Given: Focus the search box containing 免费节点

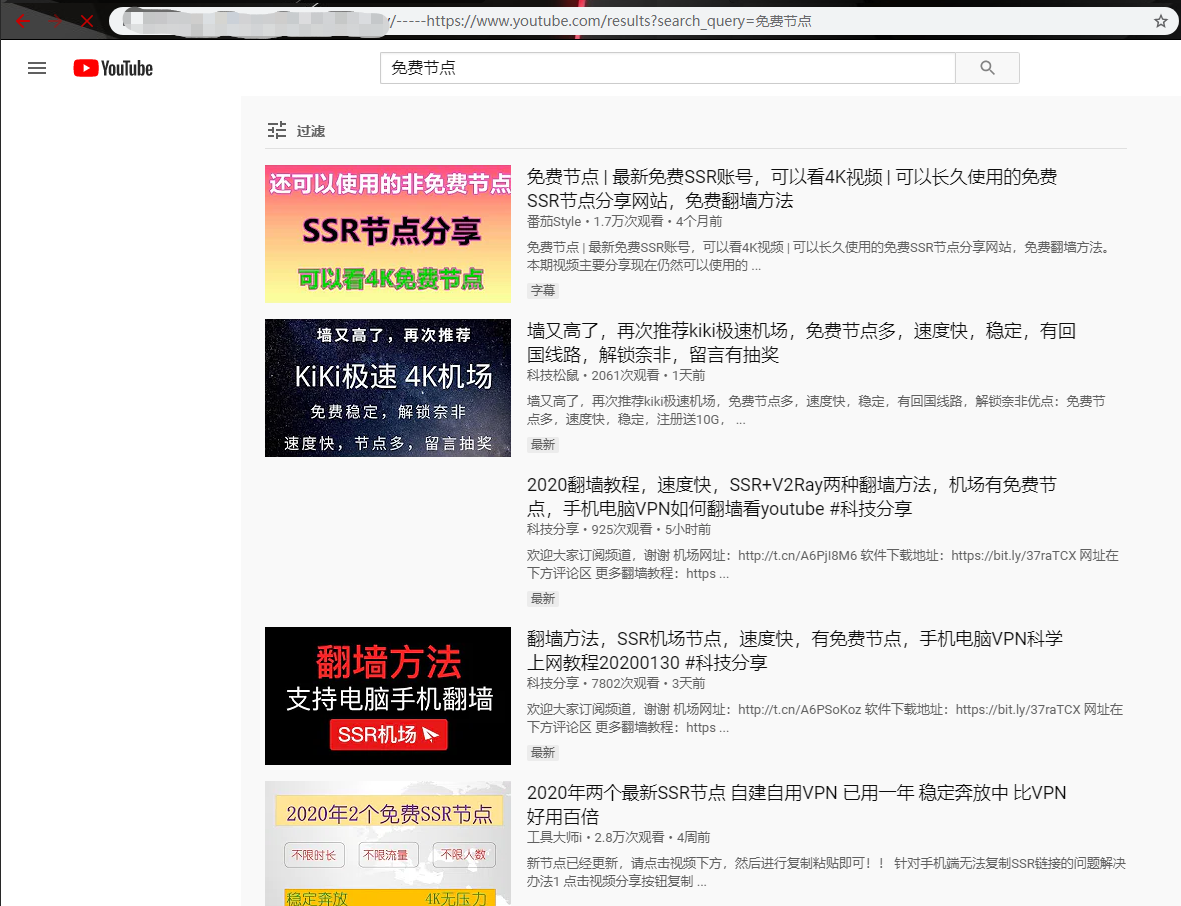Looking at the screenshot, I should (x=667, y=68).
